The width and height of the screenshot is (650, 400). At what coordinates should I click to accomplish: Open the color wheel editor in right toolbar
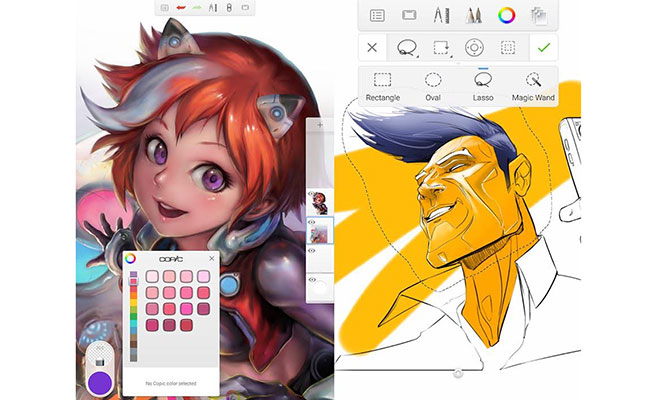[506, 15]
